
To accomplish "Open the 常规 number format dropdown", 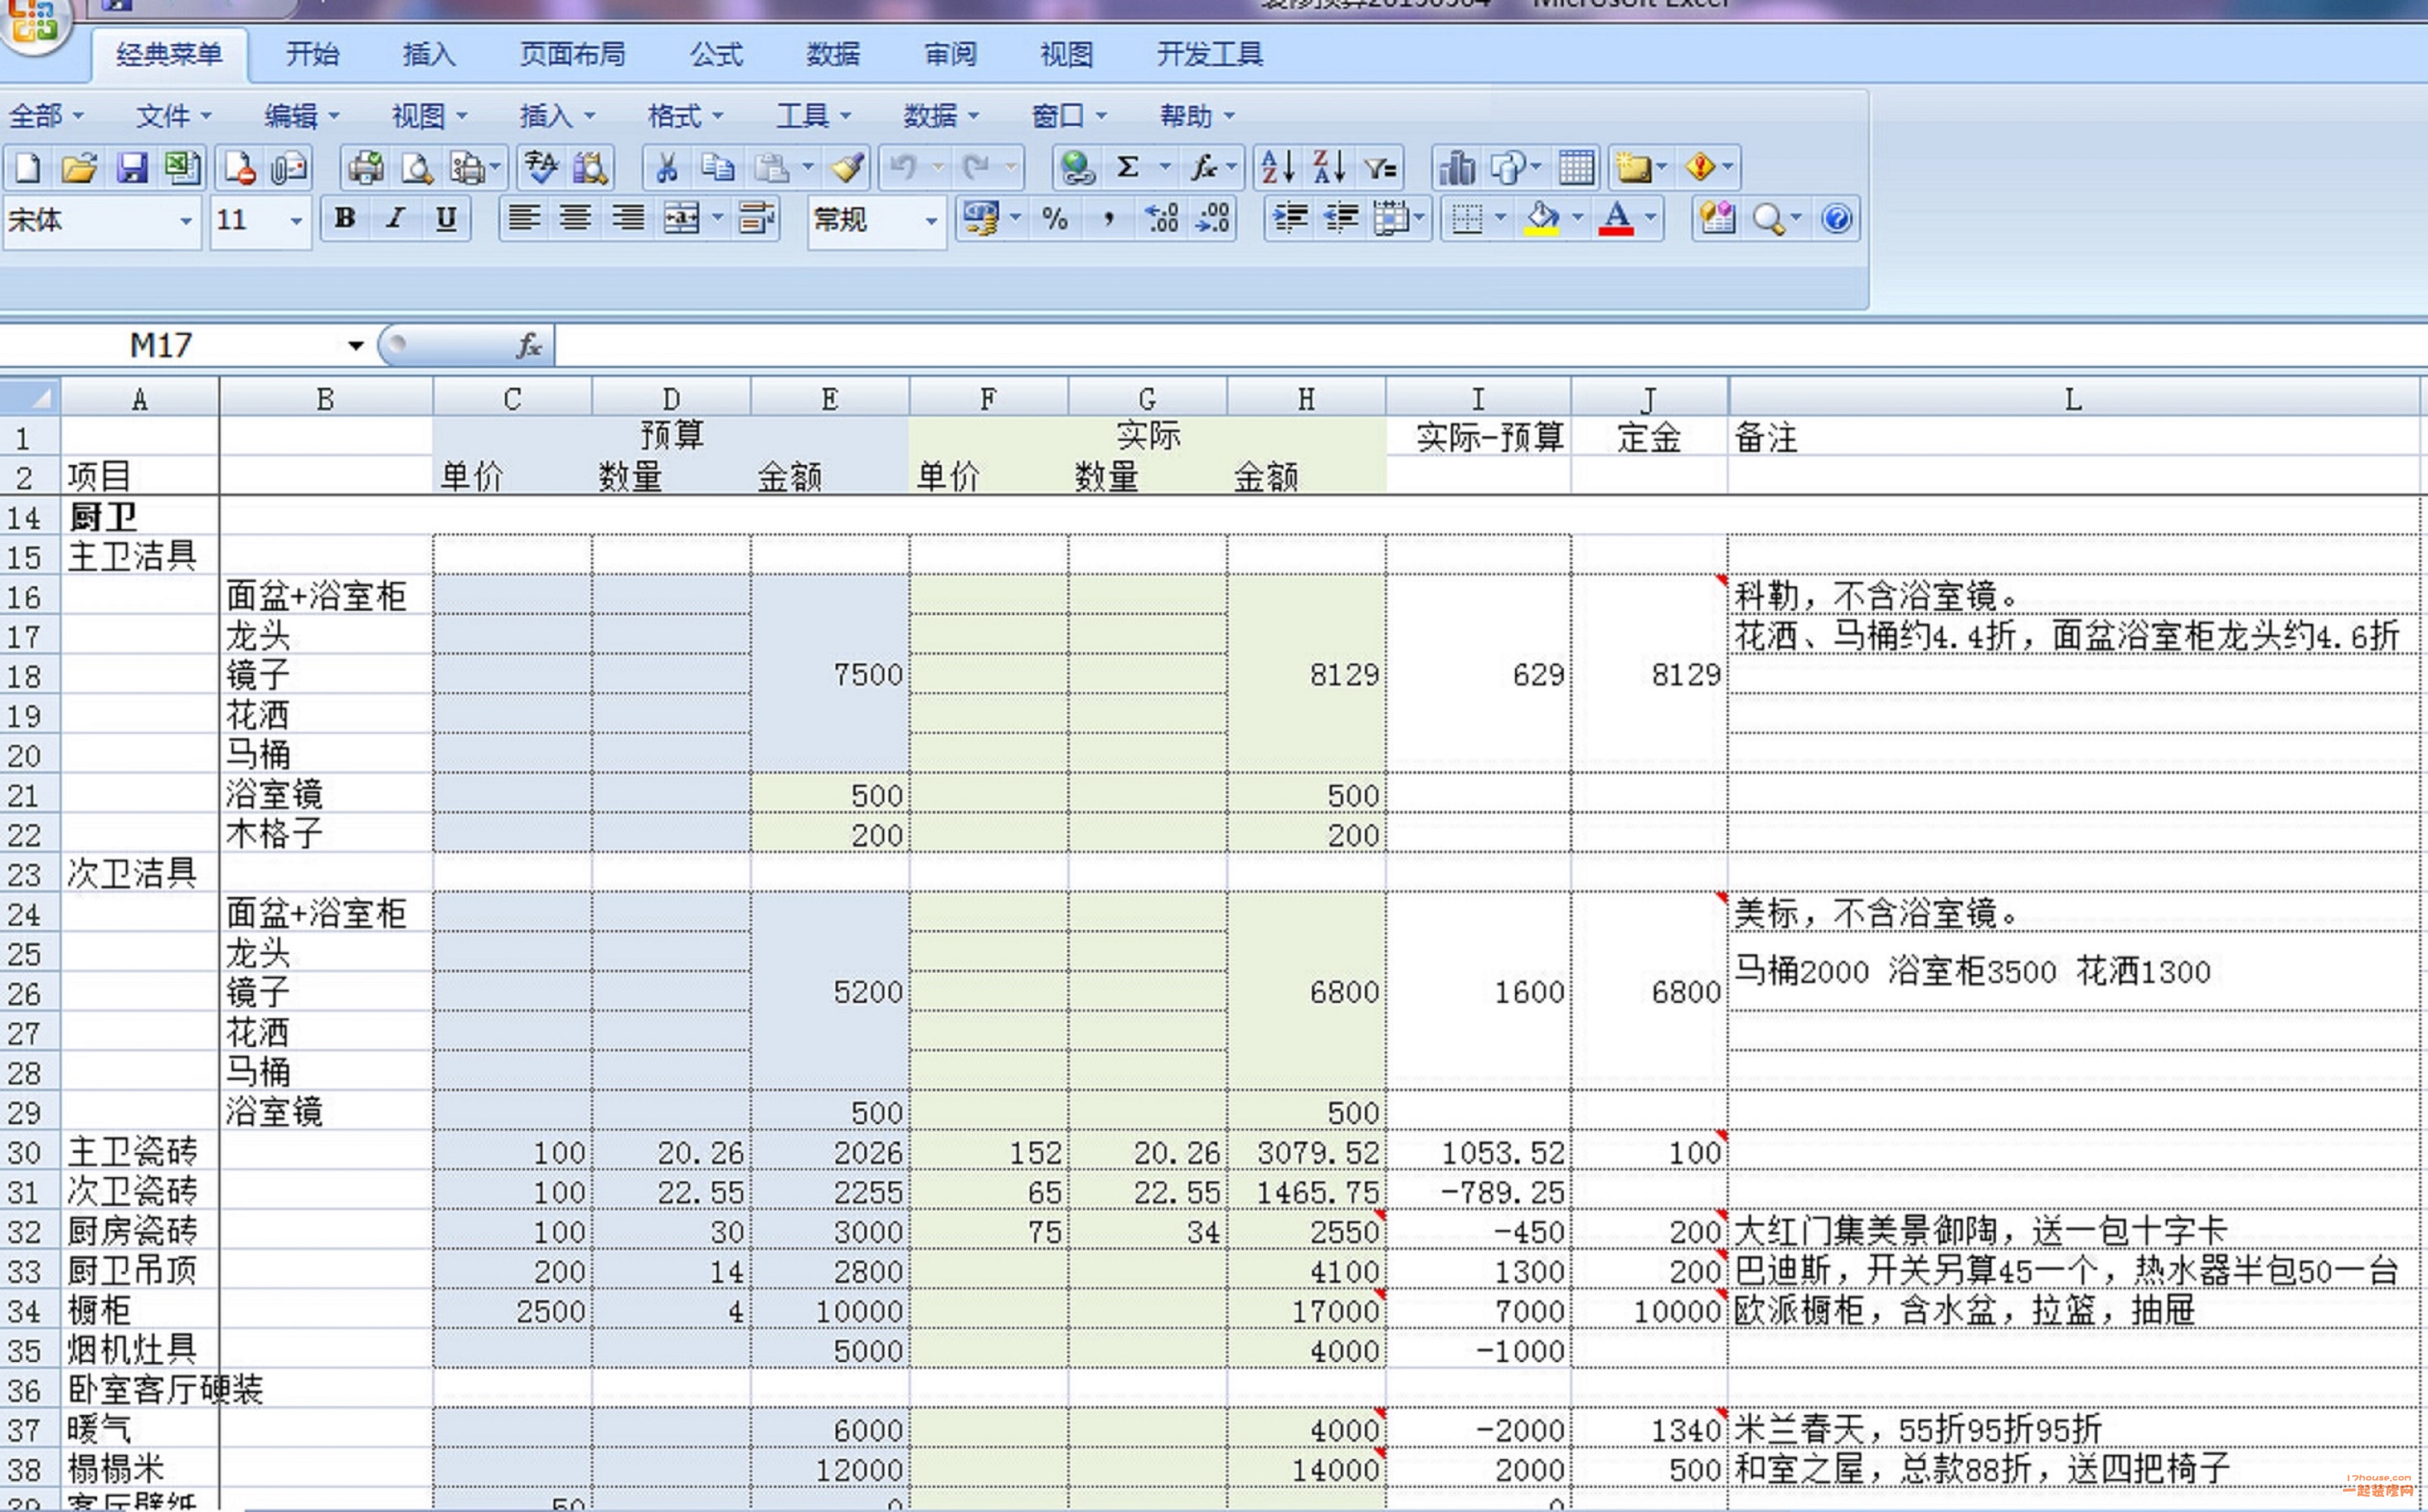I will click(932, 221).
